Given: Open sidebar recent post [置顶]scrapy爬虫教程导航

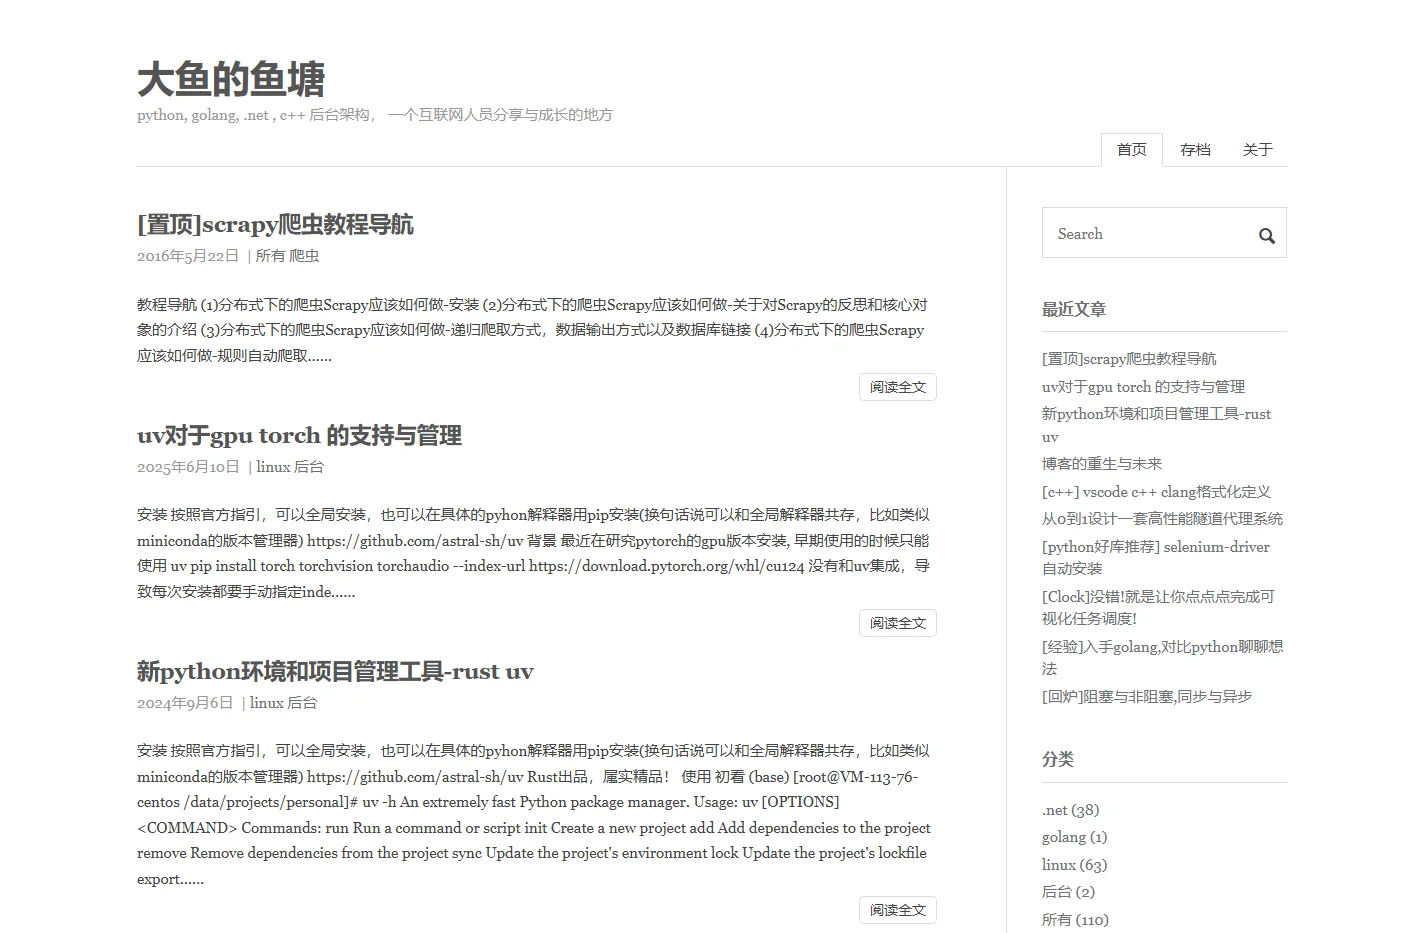Looking at the screenshot, I should 1129,359.
